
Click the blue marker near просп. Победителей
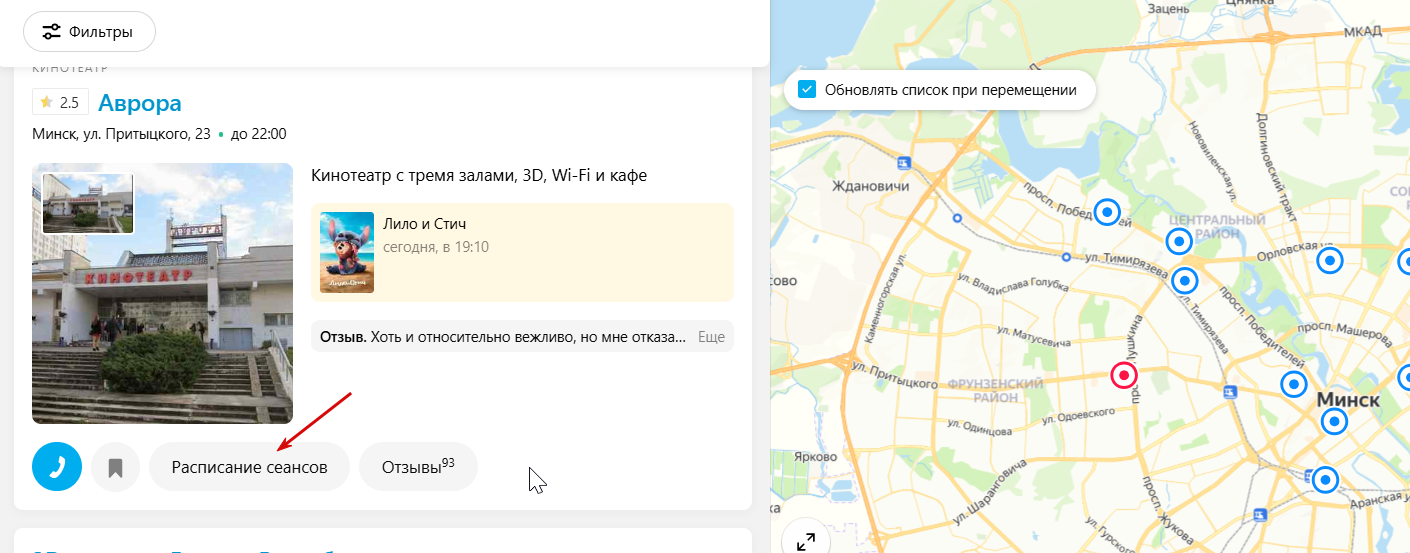coord(1107,212)
